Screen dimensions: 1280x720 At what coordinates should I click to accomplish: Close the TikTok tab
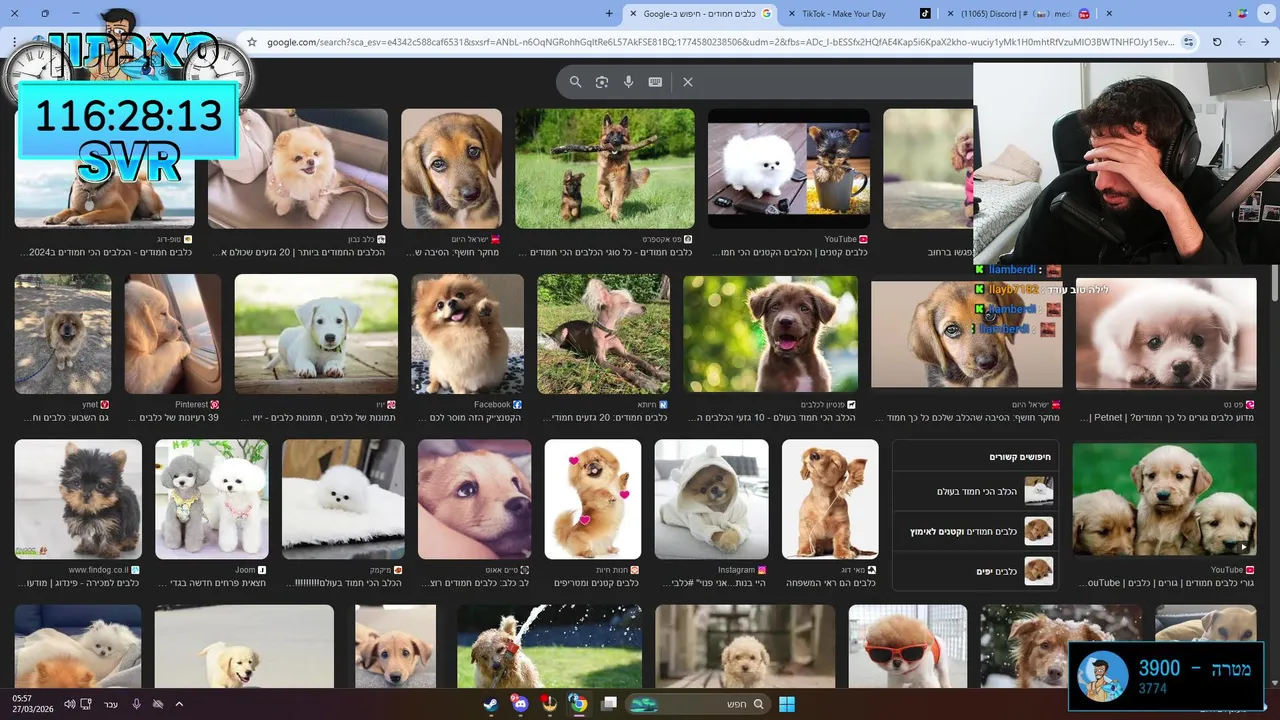(792, 13)
